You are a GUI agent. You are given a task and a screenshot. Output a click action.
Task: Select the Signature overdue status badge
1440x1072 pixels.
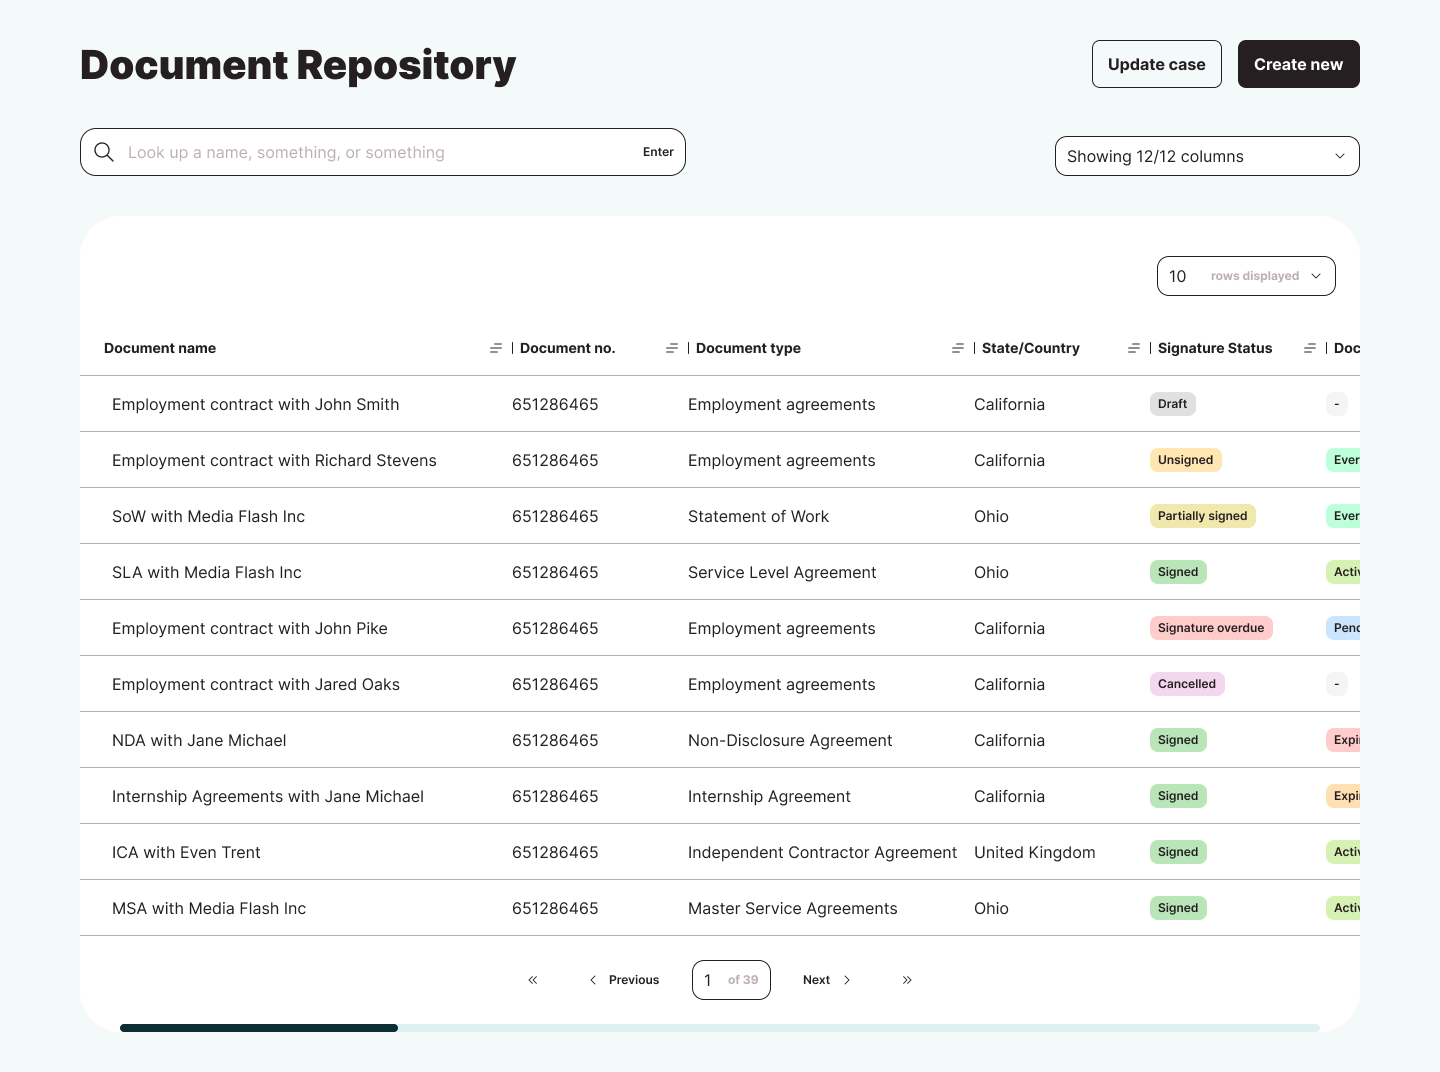coord(1210,628)
